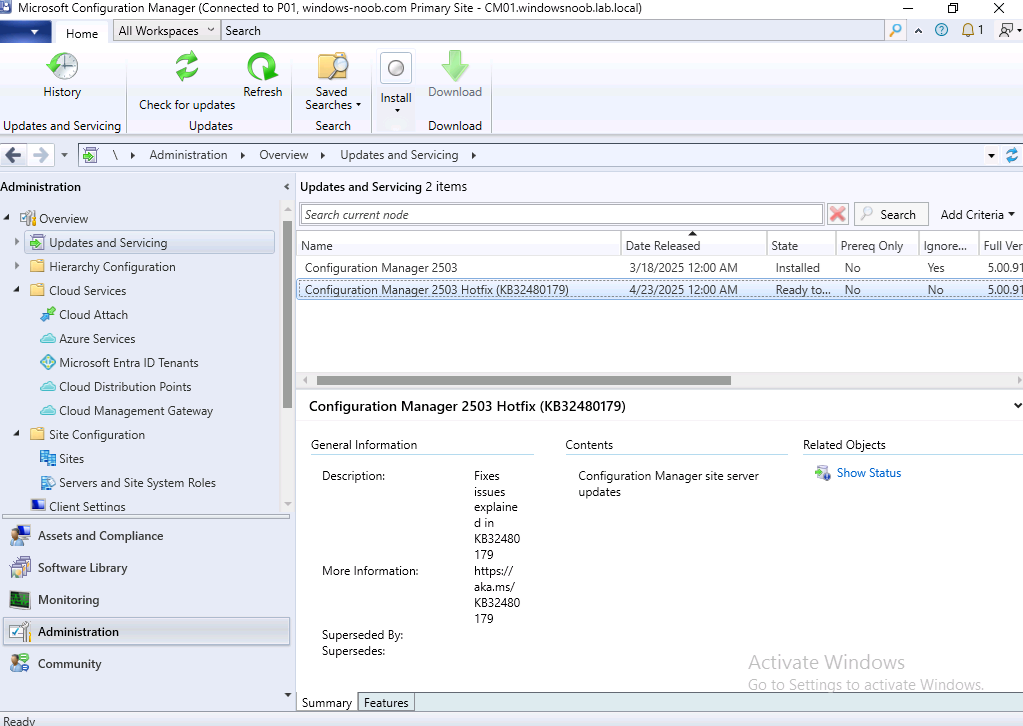Open notifications bell icon
Viewport: 1023px width, 726px height.
968,30
